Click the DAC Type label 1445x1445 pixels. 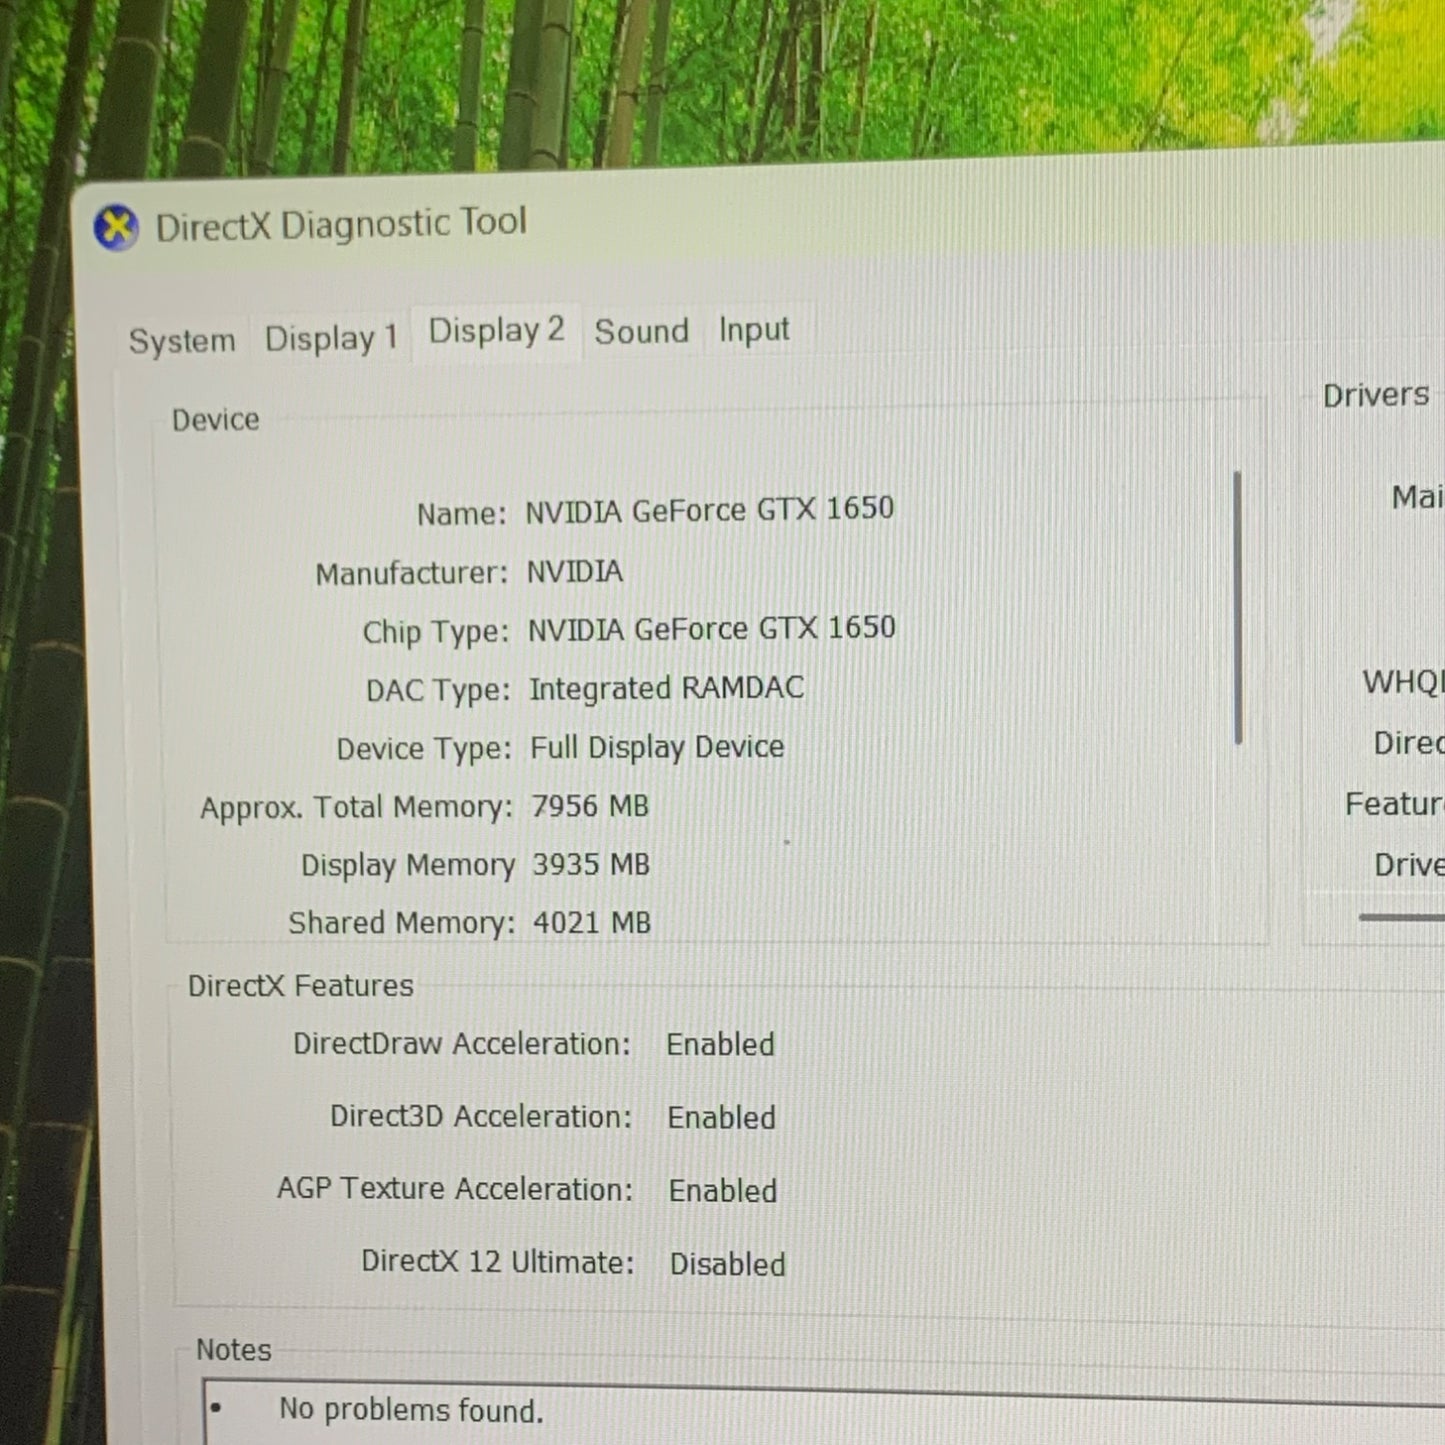[x=438, y=690]
